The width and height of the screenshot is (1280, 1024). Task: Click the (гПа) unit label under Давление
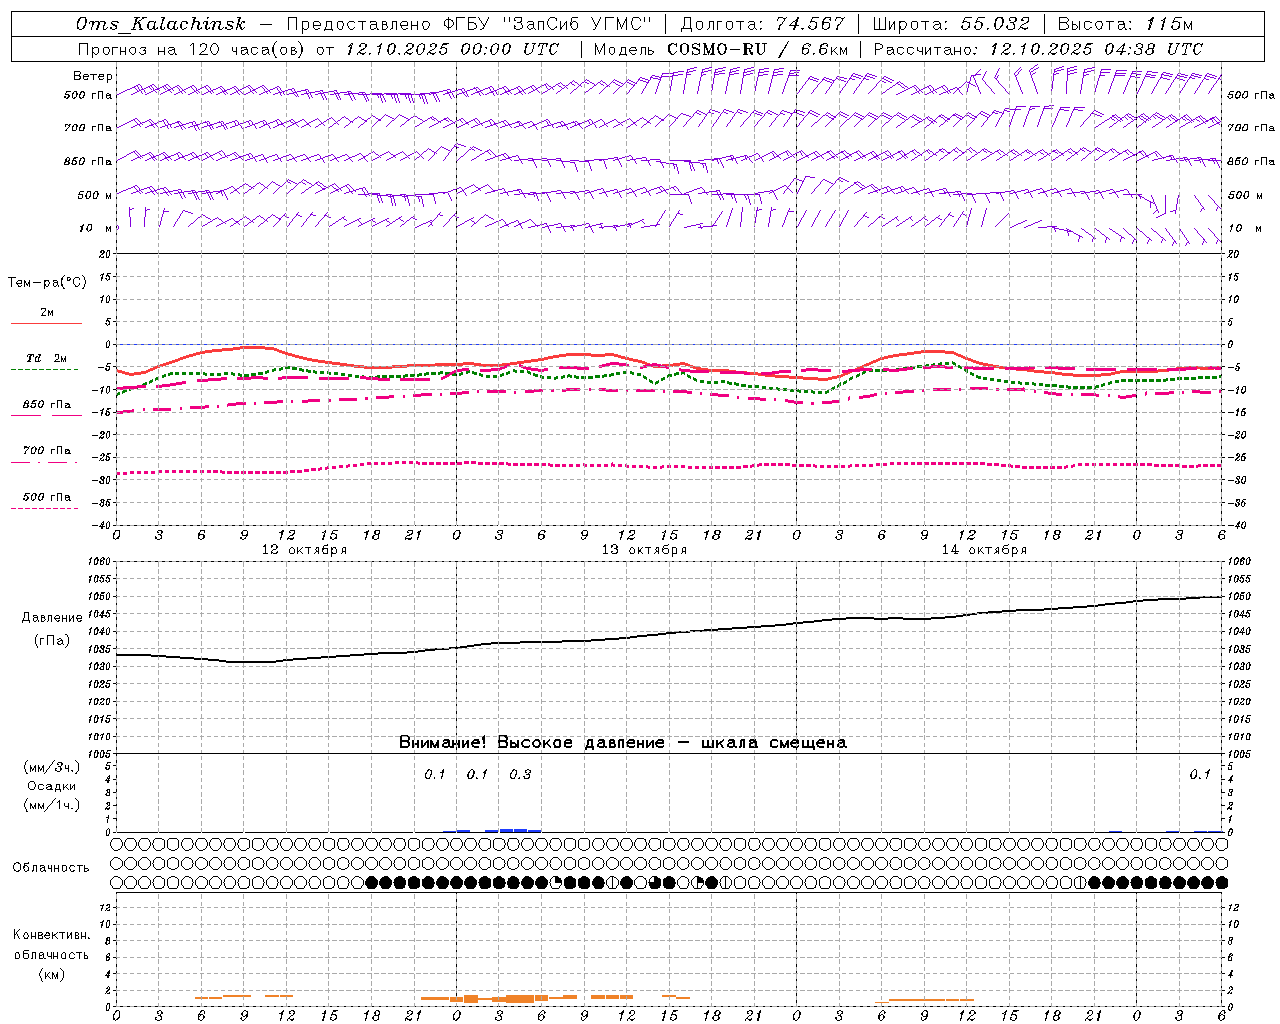click(52, 641)
